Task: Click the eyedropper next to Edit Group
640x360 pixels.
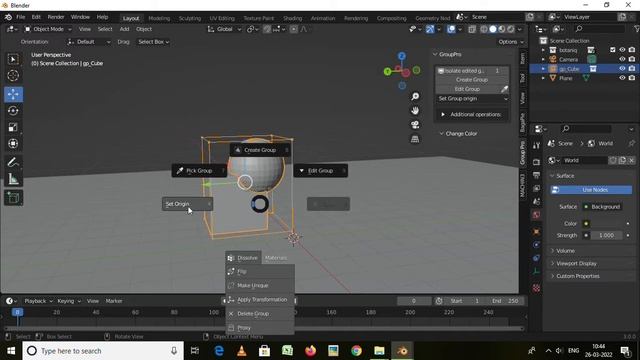Action: pyautogui.click(x=504, y=89)
